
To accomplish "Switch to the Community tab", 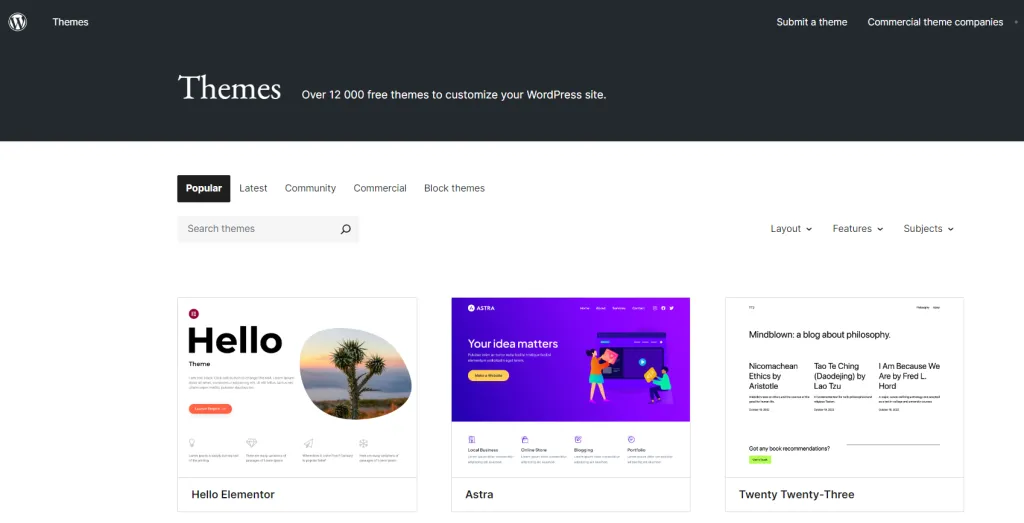I will tap(310, 188).
